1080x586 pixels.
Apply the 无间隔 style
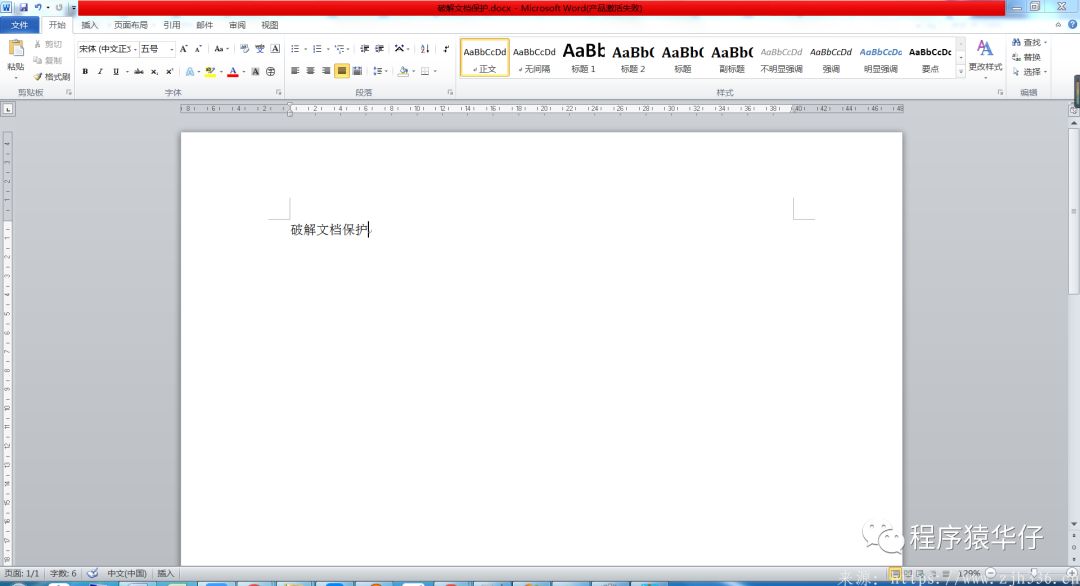534,58
